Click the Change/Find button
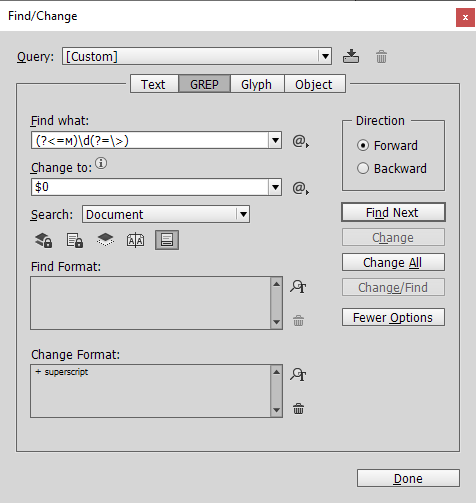This screenshot has width=476, height=503. point(393,287)
